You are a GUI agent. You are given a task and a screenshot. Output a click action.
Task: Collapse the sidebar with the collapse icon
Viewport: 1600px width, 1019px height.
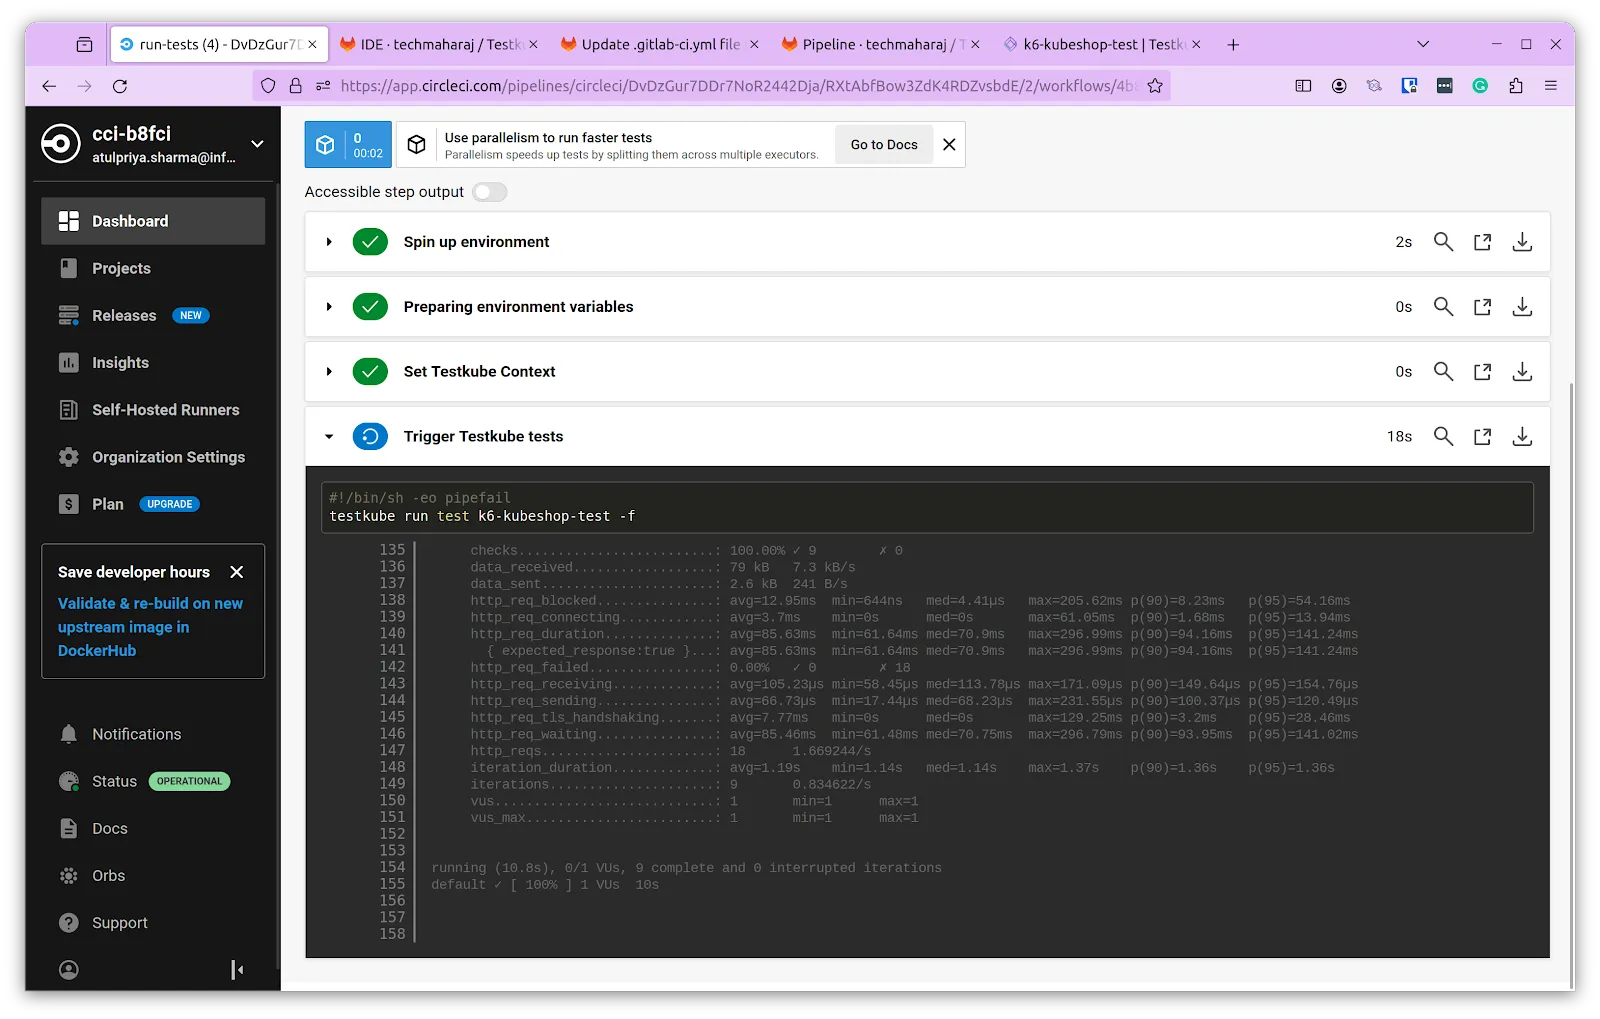click(237, 970)
